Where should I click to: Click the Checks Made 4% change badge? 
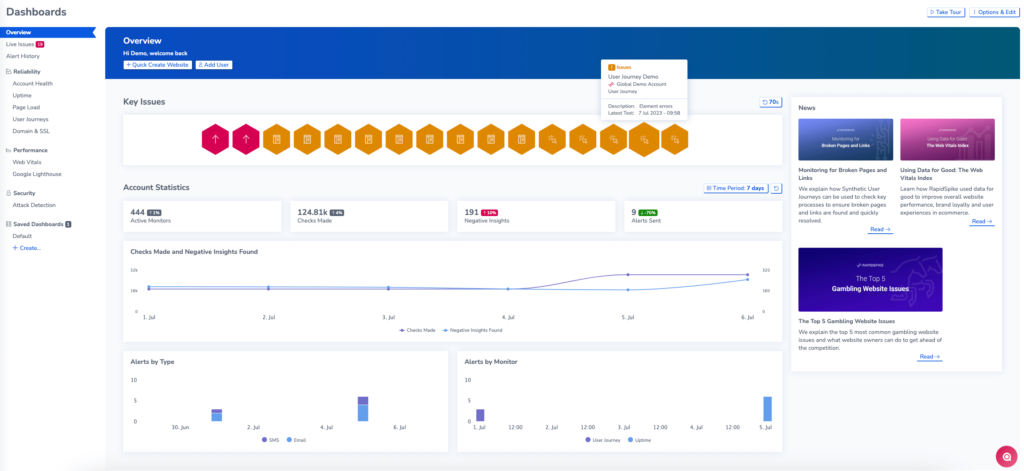point(337,212)
